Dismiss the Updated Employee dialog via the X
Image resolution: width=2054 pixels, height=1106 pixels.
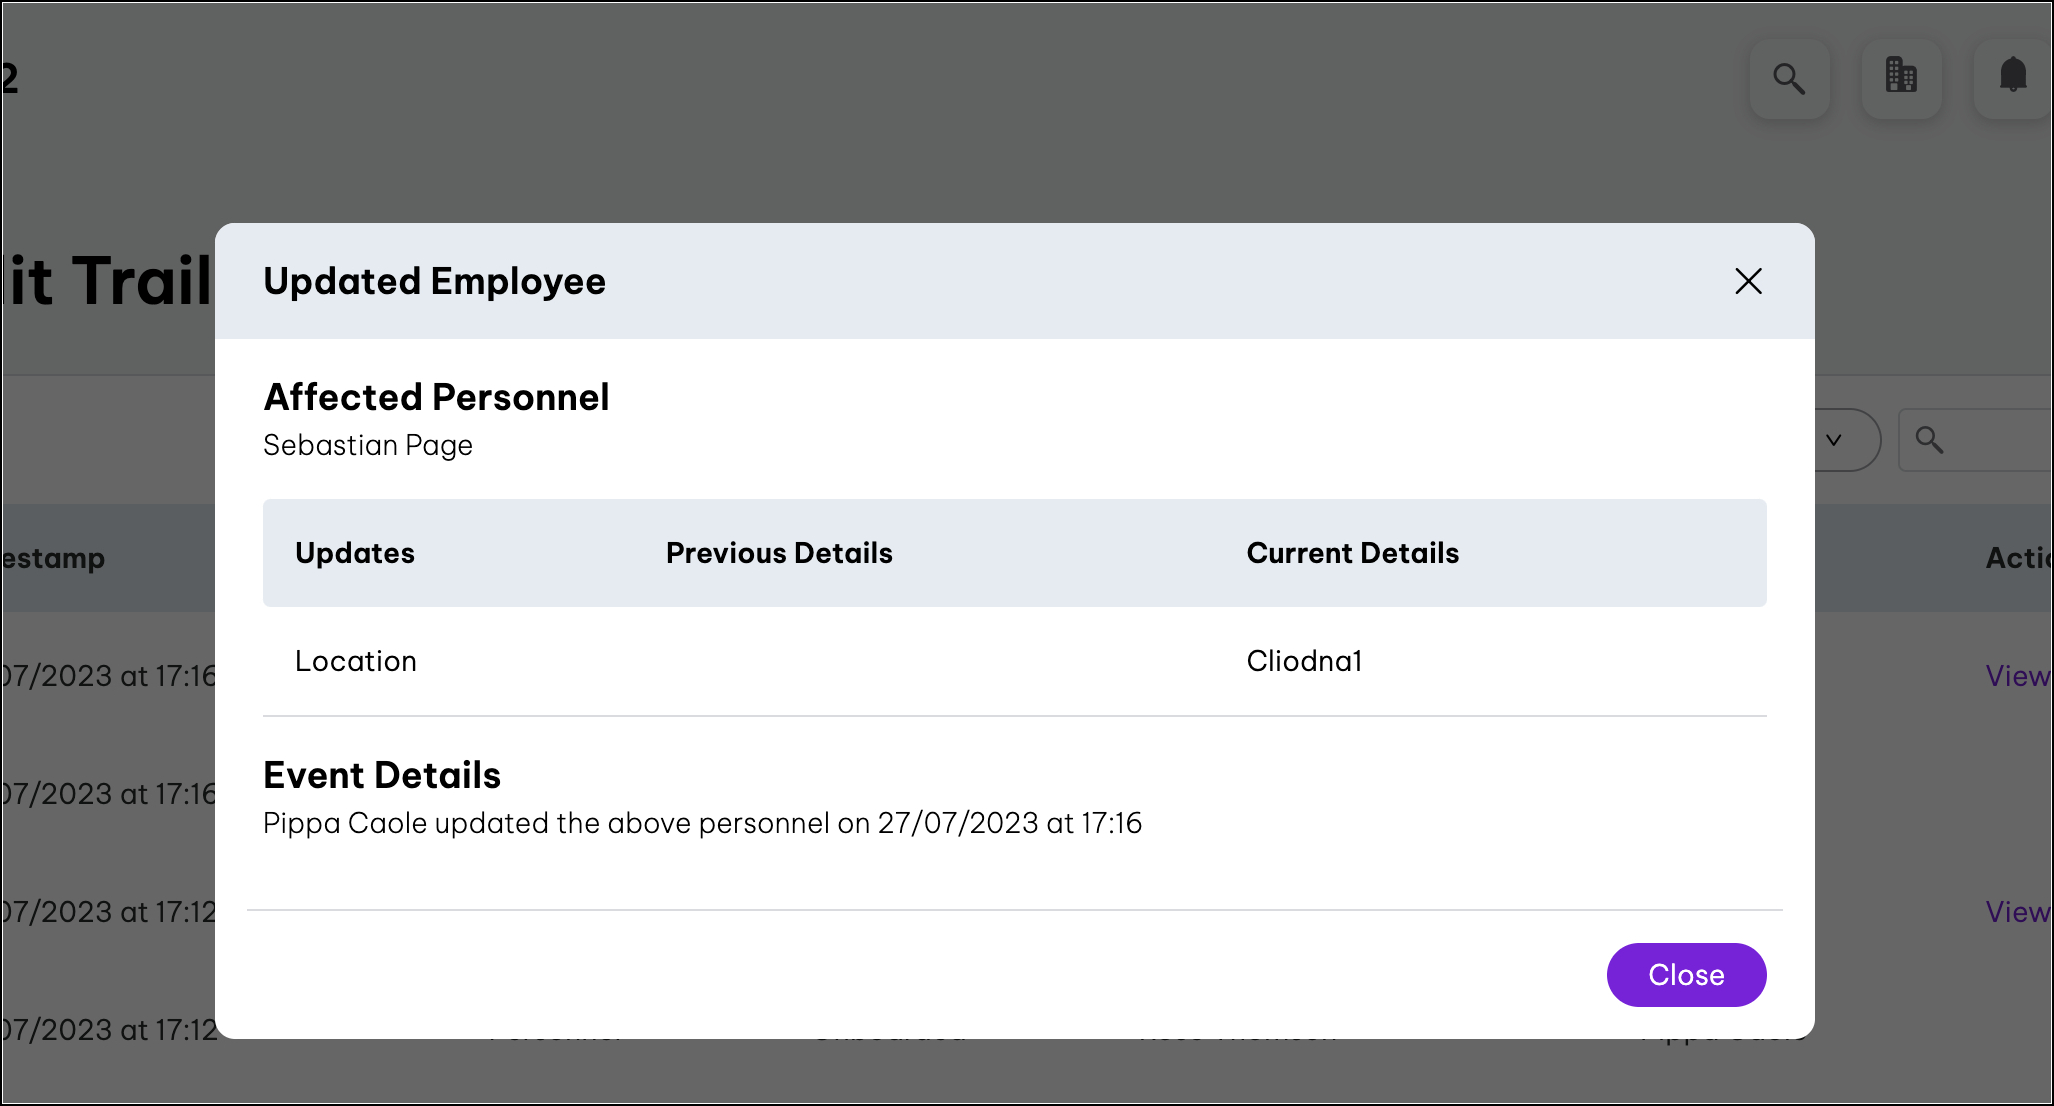(1748, 282)
